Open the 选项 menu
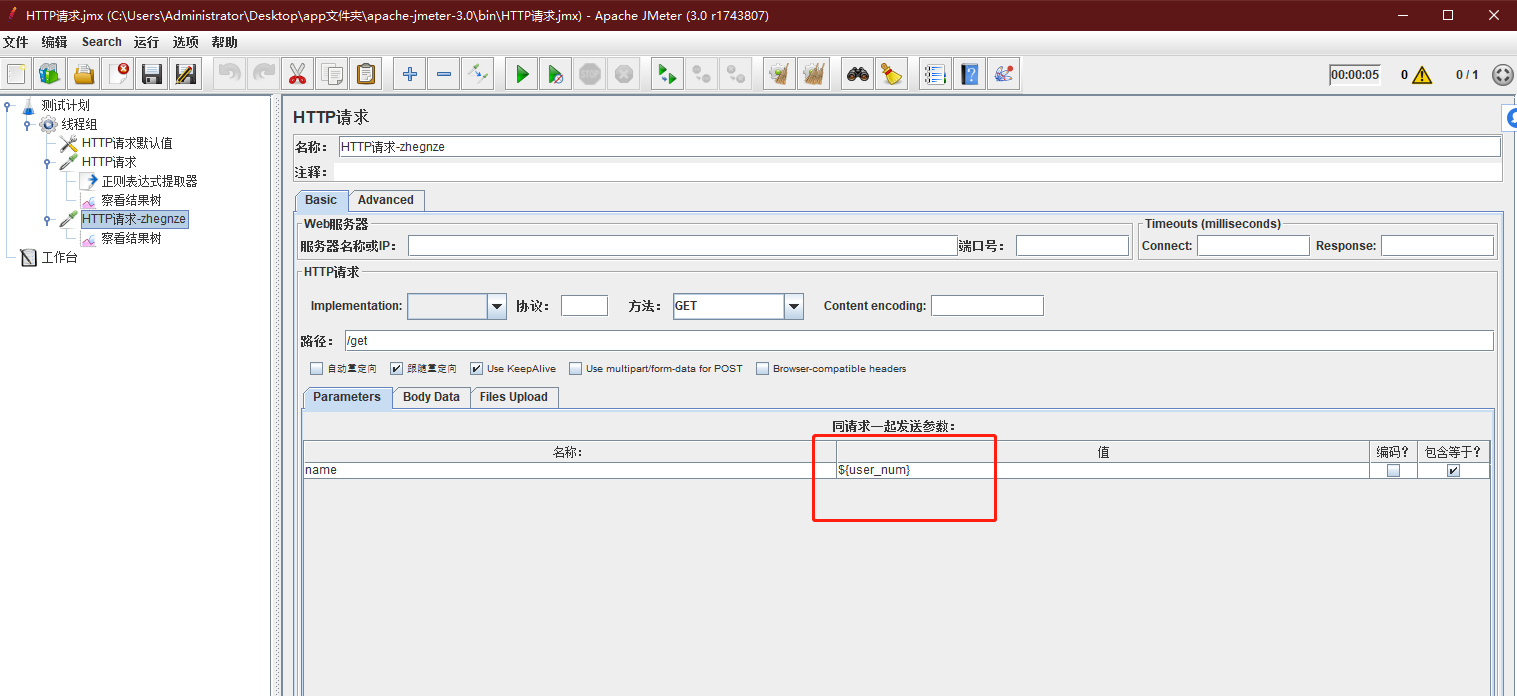Screen dimensions: 1517x696 tap(186, 42)
